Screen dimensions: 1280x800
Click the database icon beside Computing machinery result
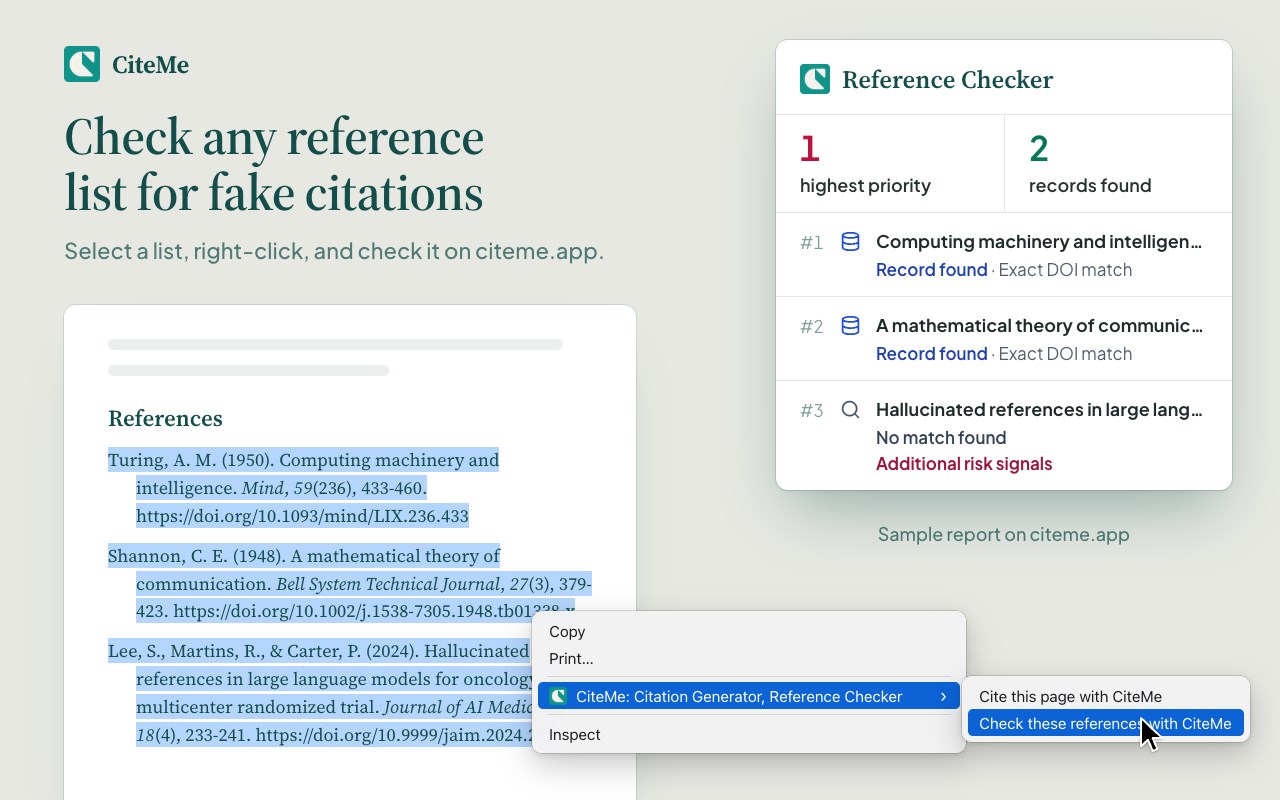tap(850, 241)
